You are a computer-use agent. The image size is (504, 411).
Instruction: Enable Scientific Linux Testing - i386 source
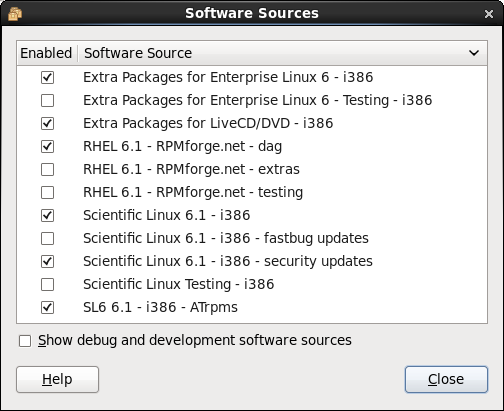47,284
